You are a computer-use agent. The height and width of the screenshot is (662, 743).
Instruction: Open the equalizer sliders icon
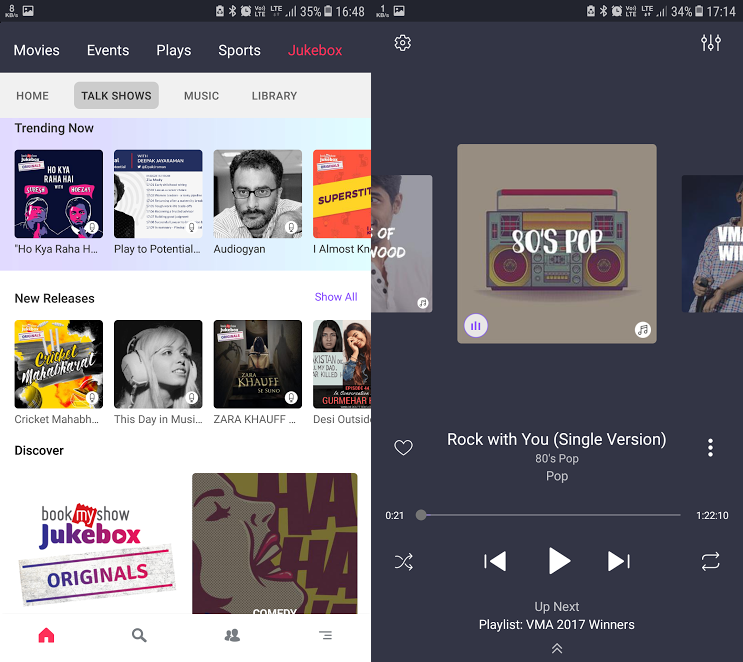711,43
